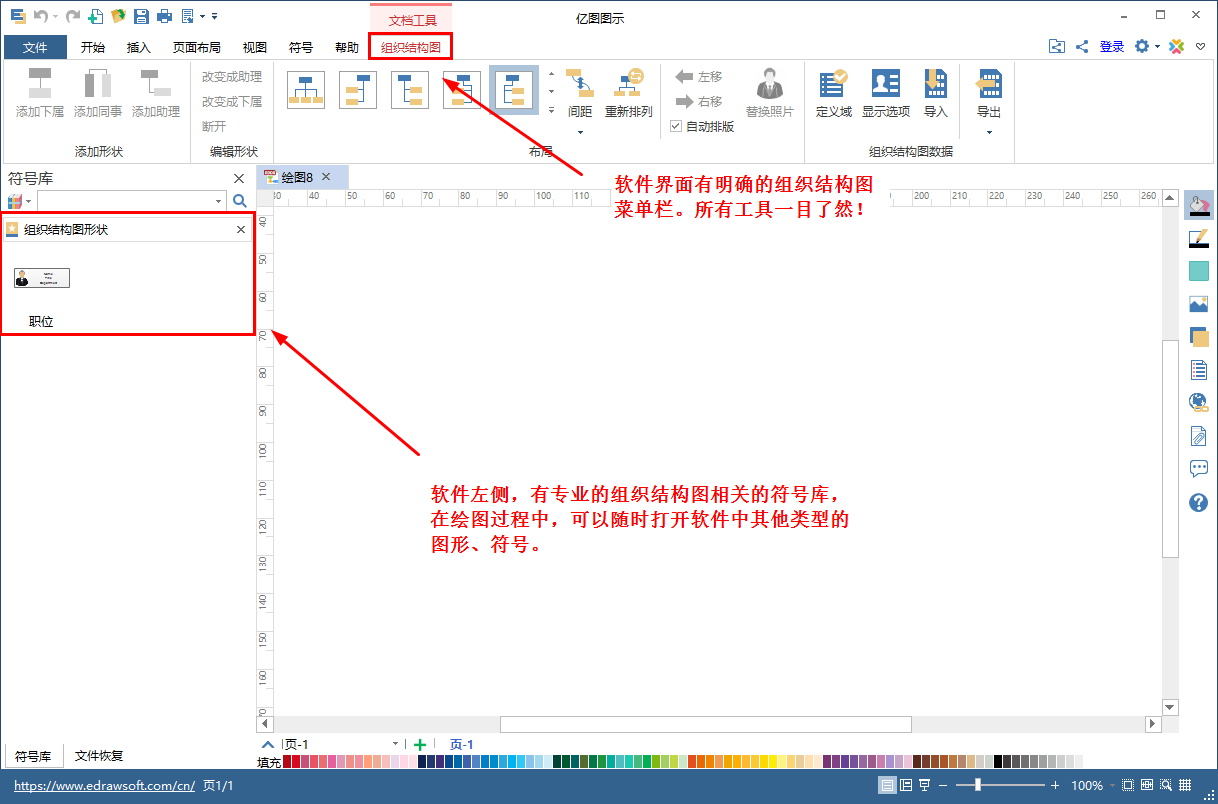Open the comments speech bubble icon in sidebar
1218x804 pixels.
(x=1199, y=469)
